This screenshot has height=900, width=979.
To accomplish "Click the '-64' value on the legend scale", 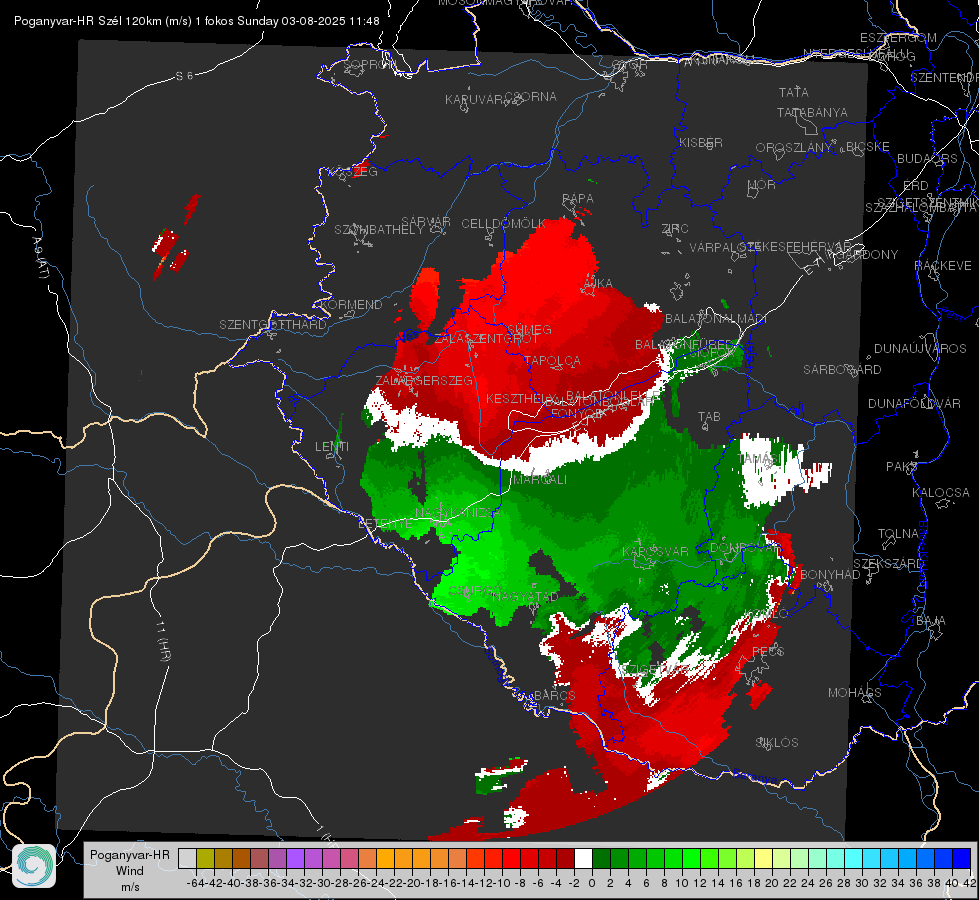I will point(196,883).
